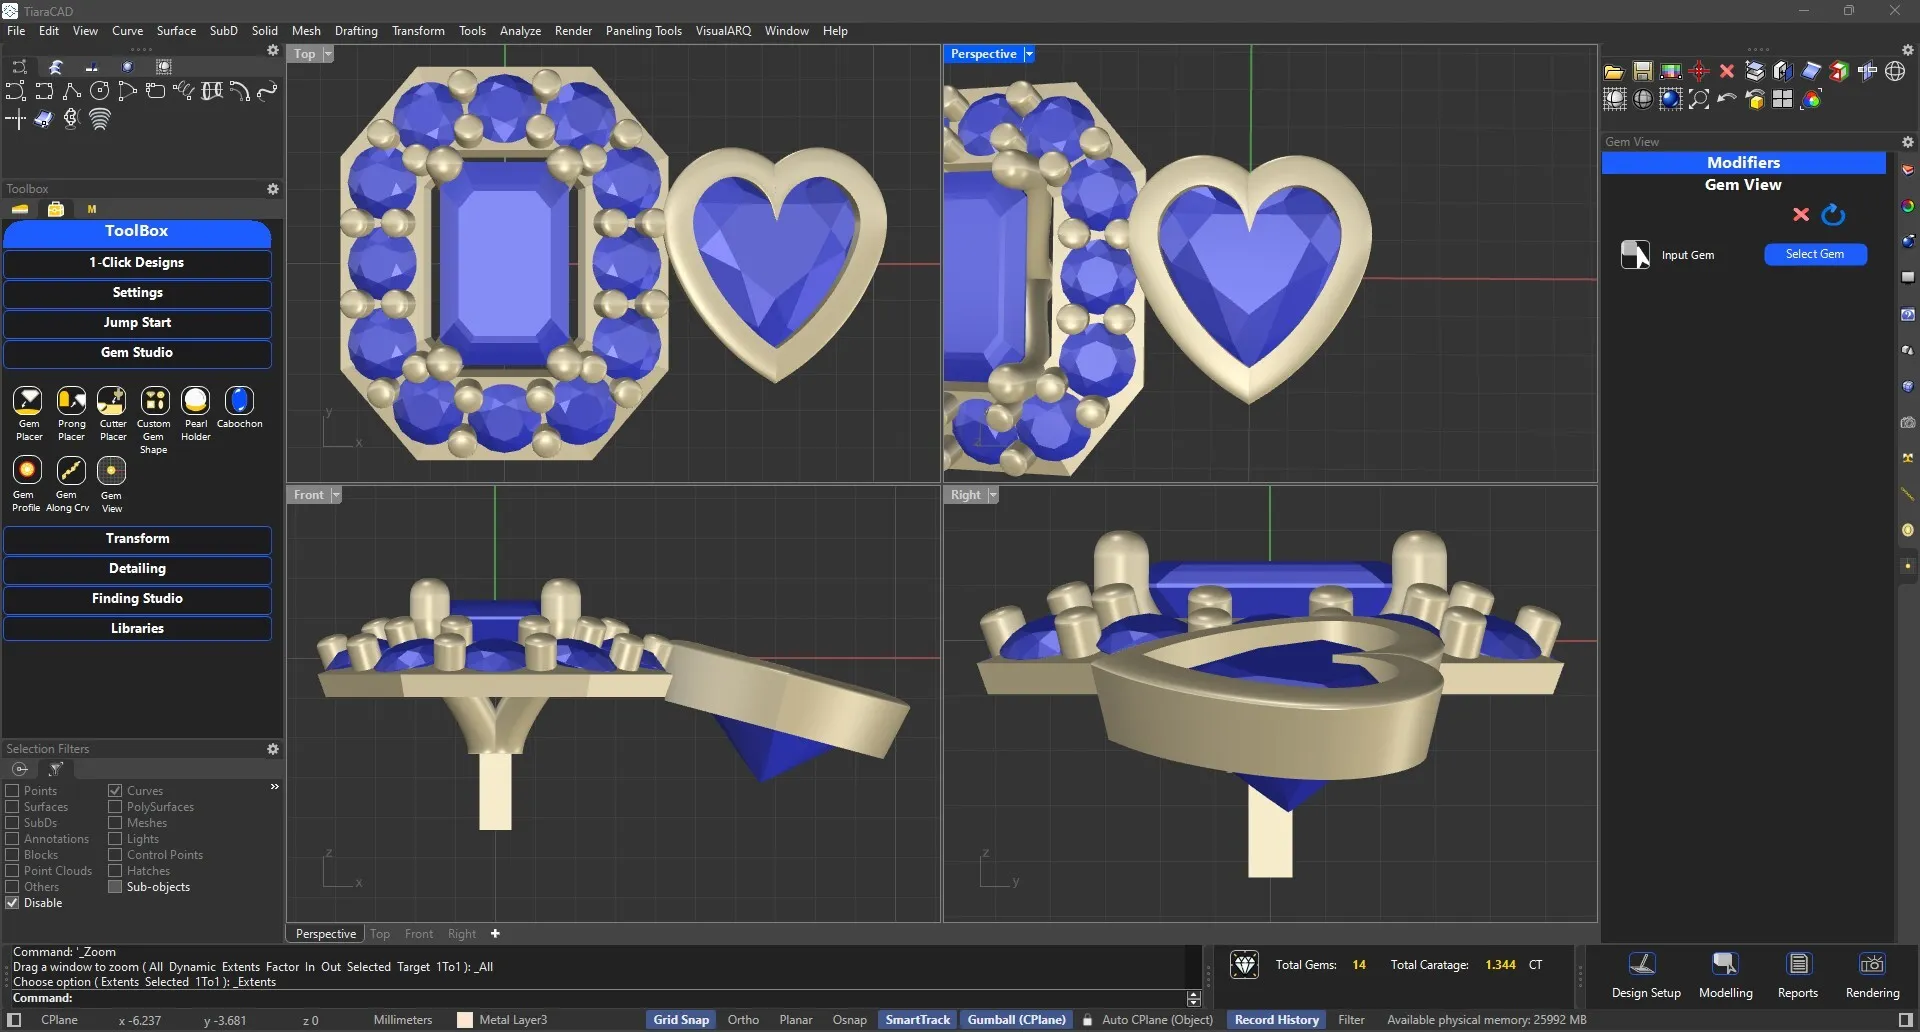Switch to the Front viewport tab

pyautogui.click(x=419, y=933)
